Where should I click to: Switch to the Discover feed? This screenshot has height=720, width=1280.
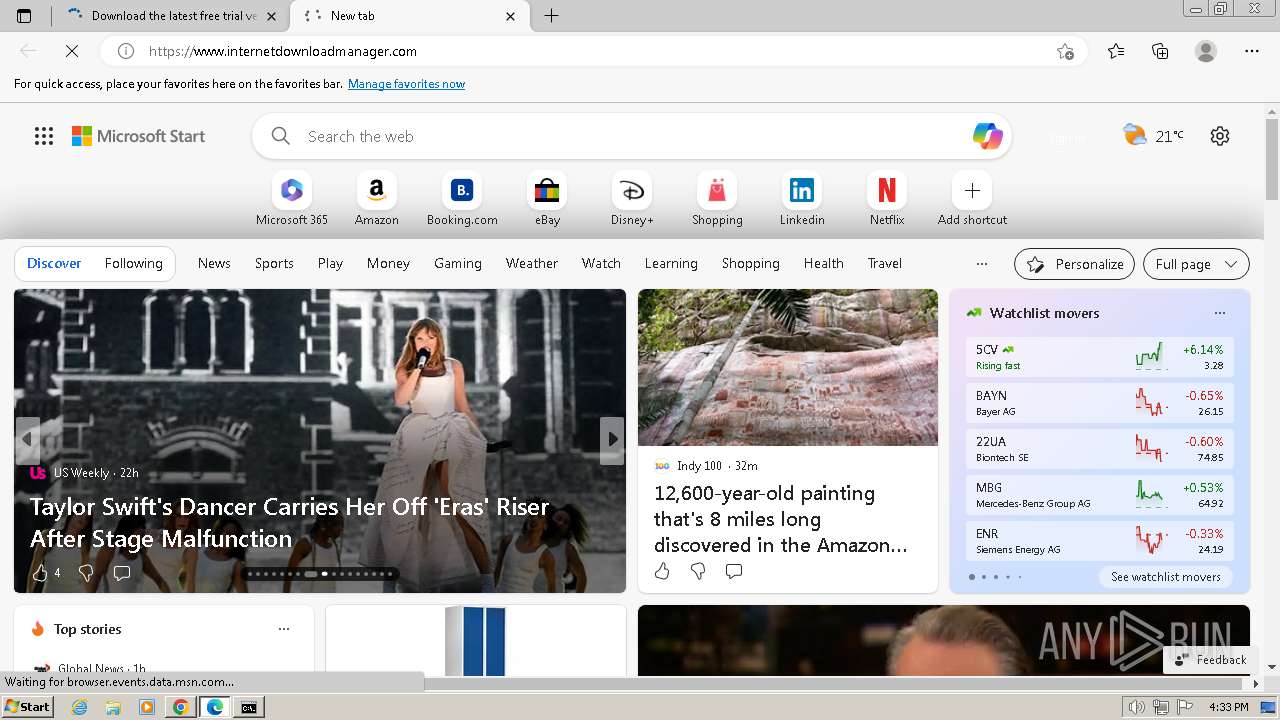point(54,264)
